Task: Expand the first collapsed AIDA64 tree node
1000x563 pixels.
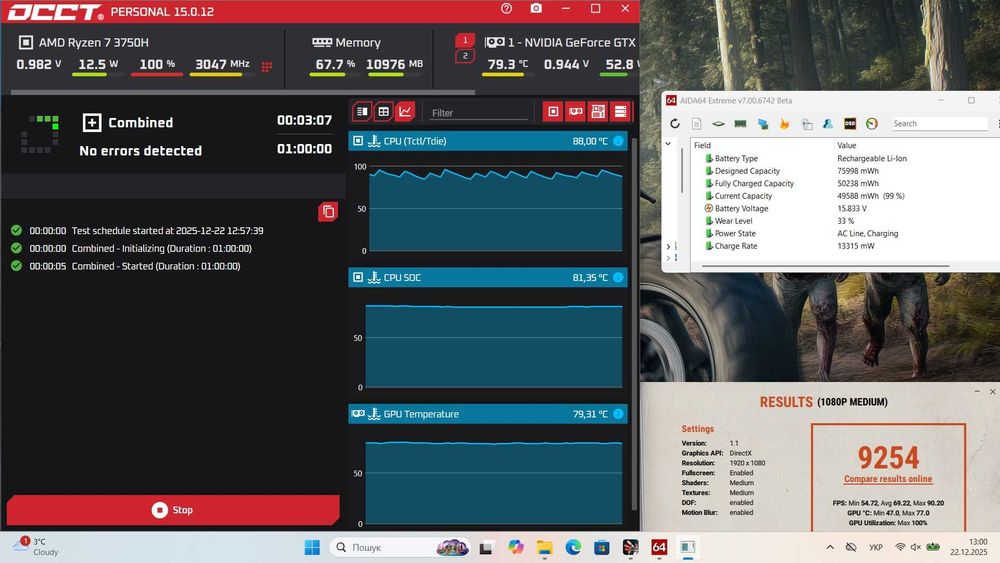Action: (x=668, y=246)
